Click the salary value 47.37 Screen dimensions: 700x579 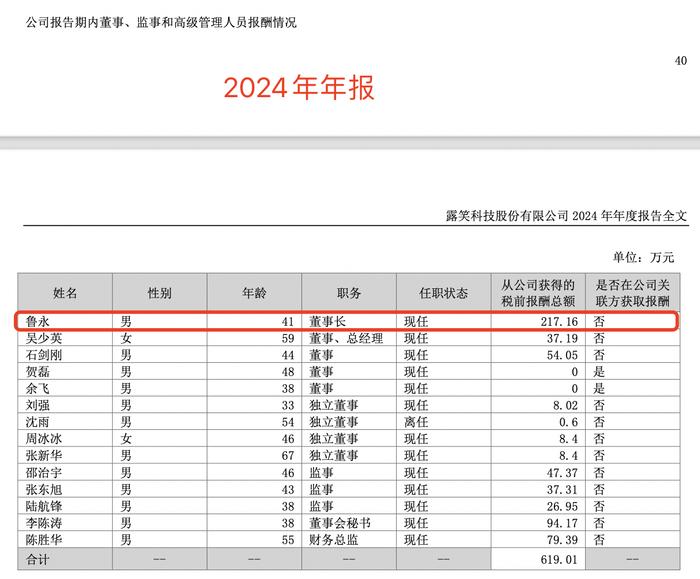(x=562, y=473)
